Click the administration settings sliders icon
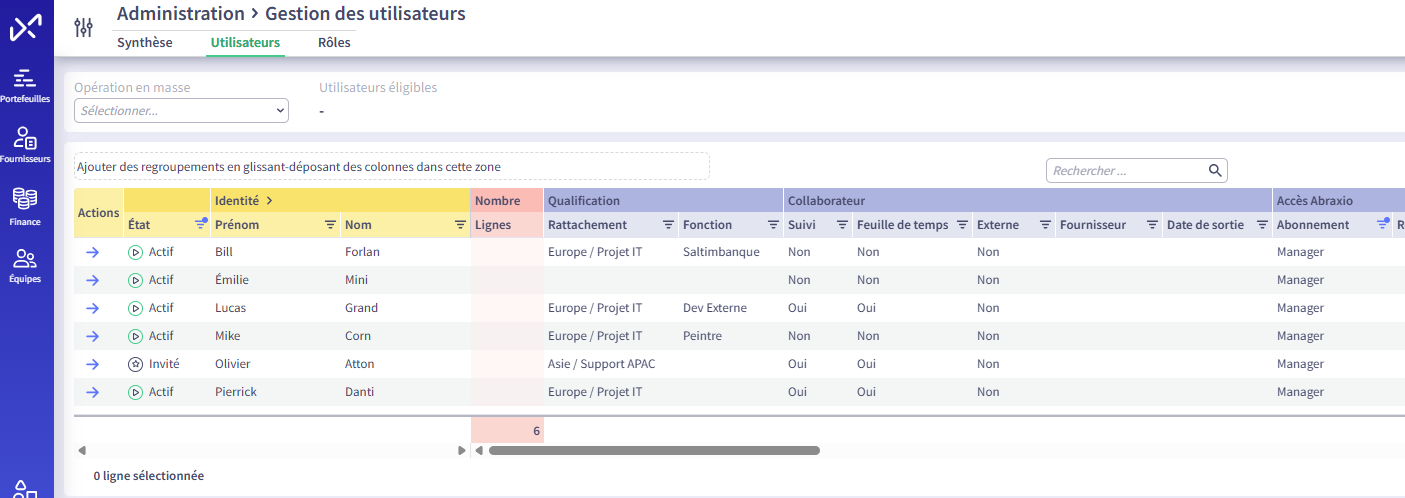The width and height of the screenshot is (1405, 498). point(84,28)
